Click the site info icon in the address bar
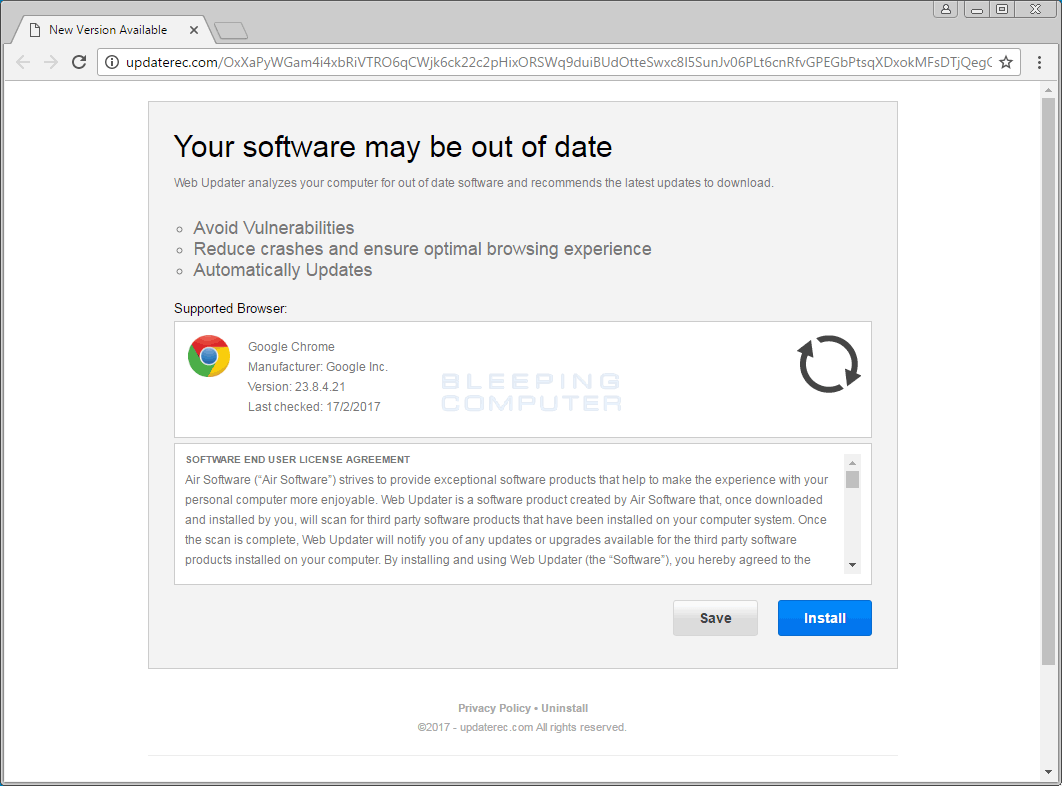 coord(112,62)
